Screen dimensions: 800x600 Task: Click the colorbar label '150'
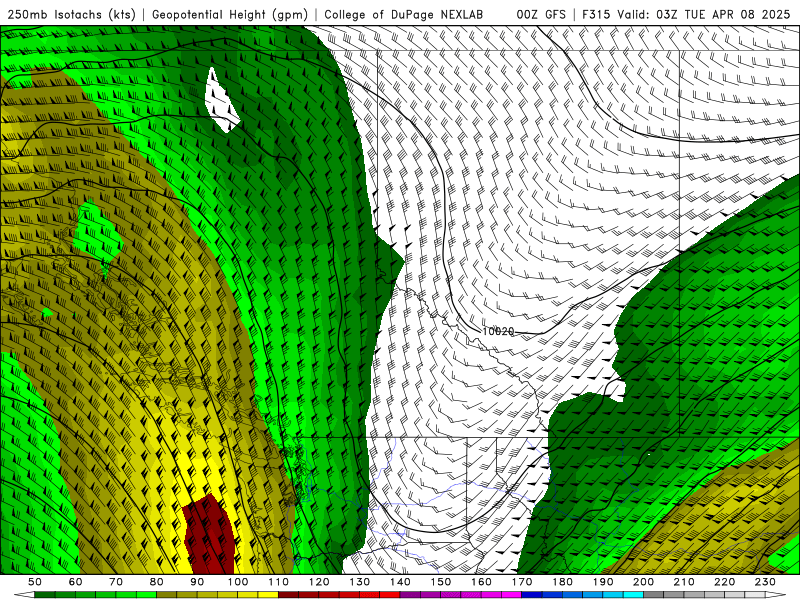(441, 582)
